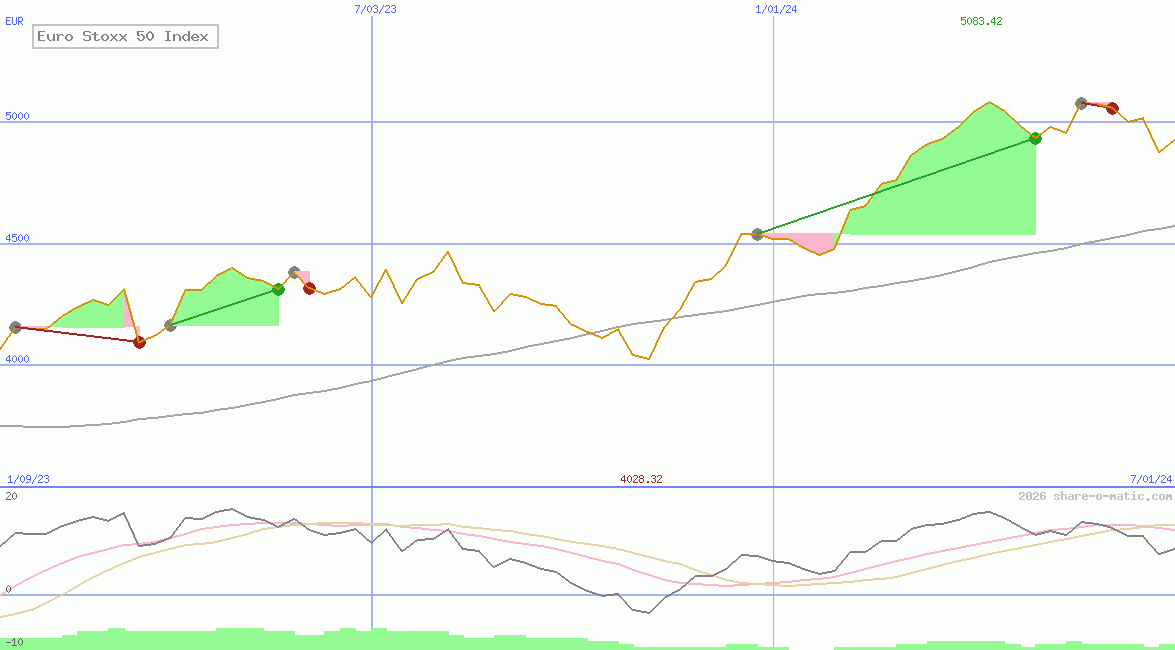Click the green entry dot on first trend line

(278, 290)
